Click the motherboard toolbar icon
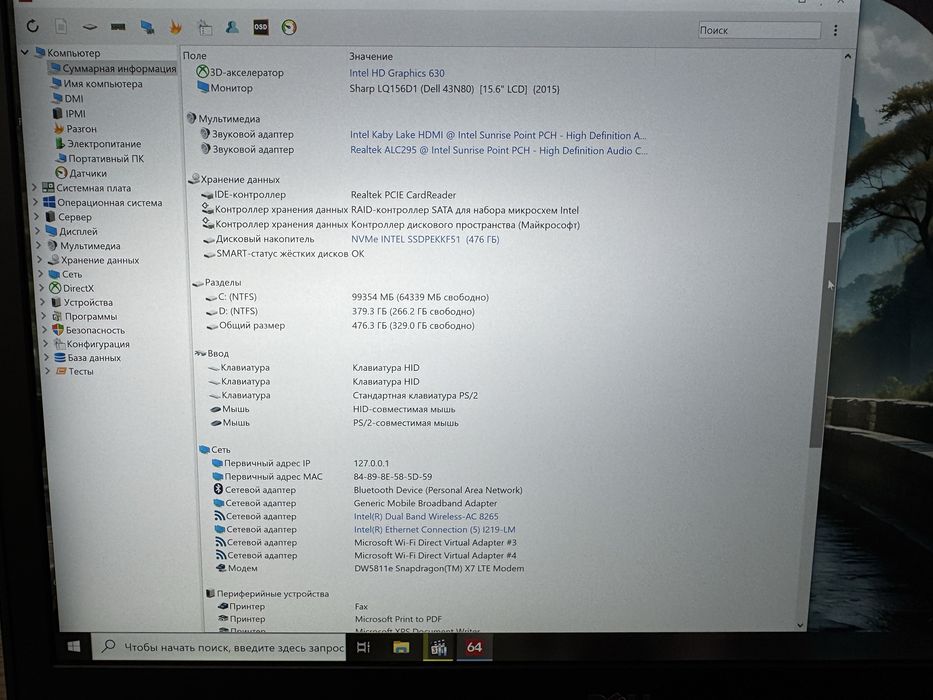Image resolution: width=933 pixels, height=700 pixels. coord(89,27)
